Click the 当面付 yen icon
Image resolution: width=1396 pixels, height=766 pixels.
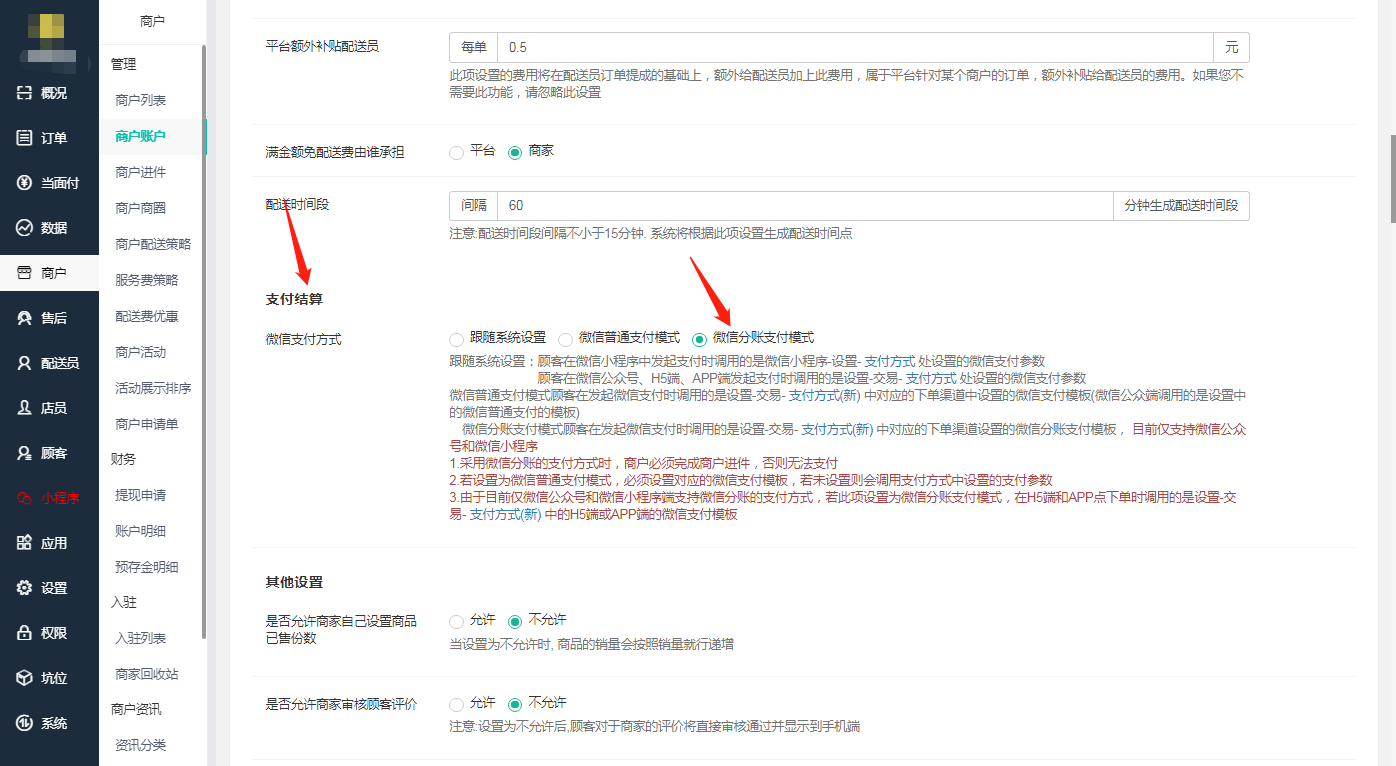coord(25,183)
